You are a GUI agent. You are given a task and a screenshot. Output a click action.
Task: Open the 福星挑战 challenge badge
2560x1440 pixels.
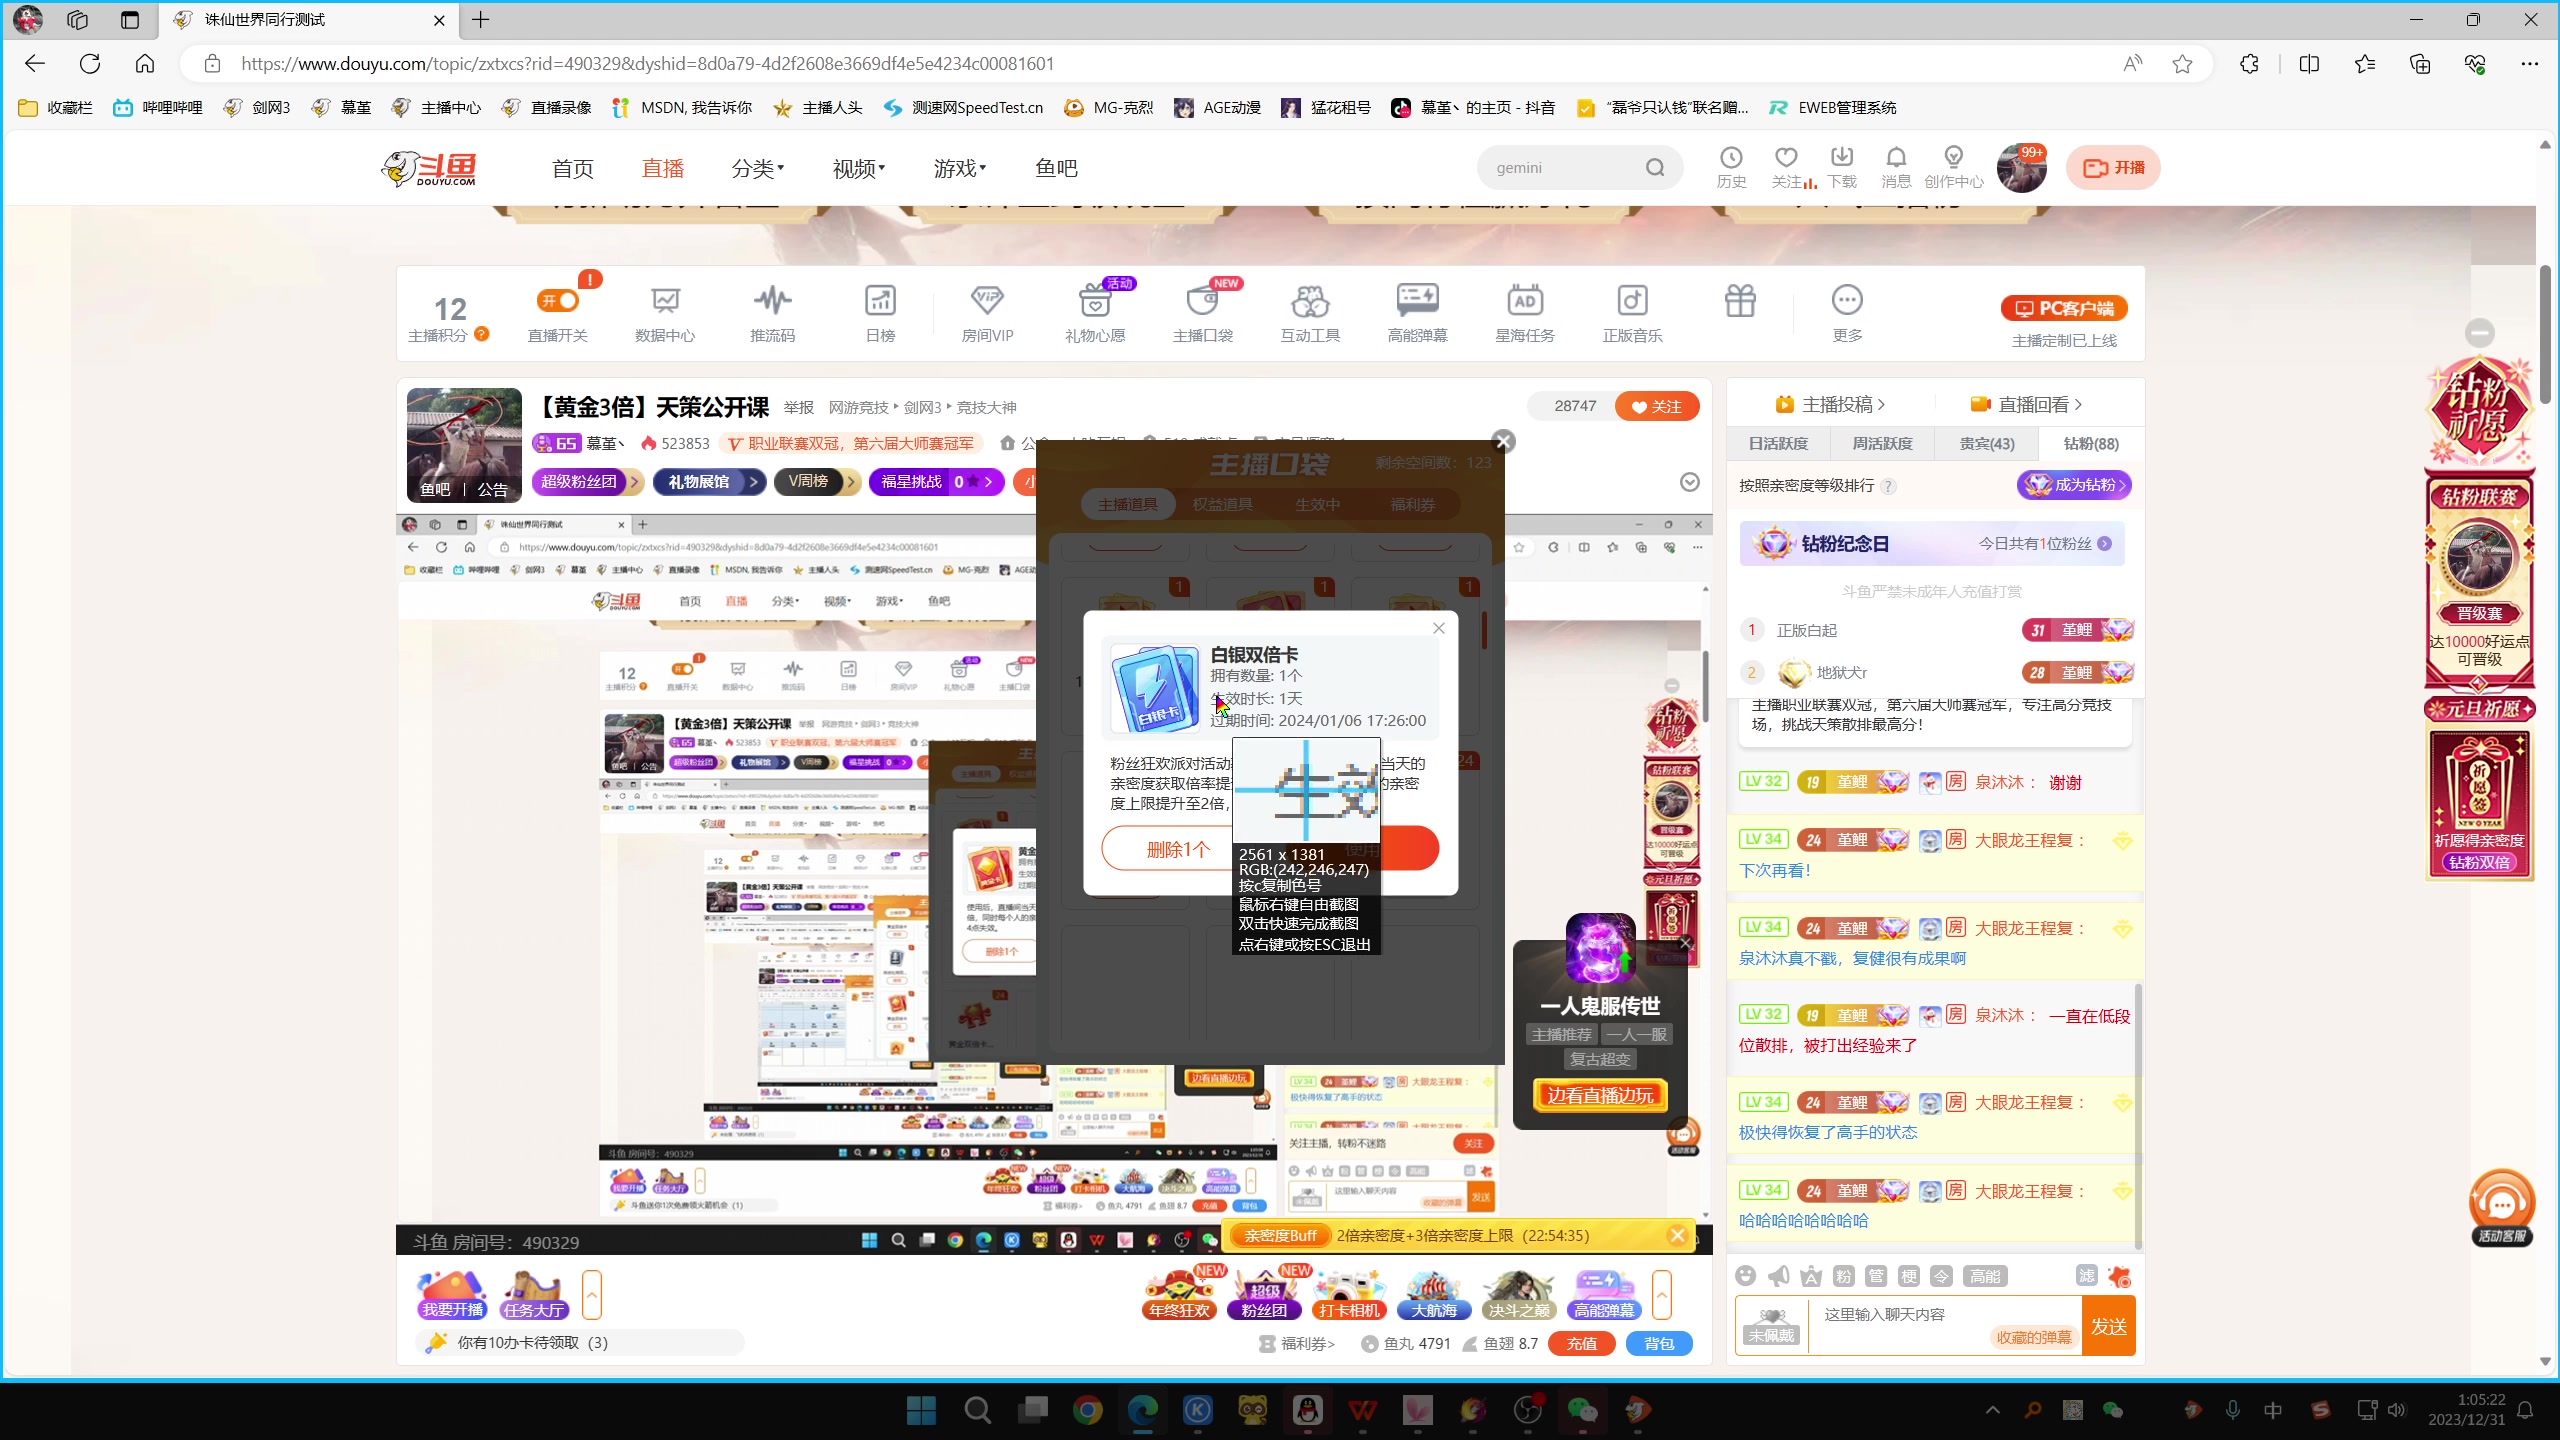(937, 482)
